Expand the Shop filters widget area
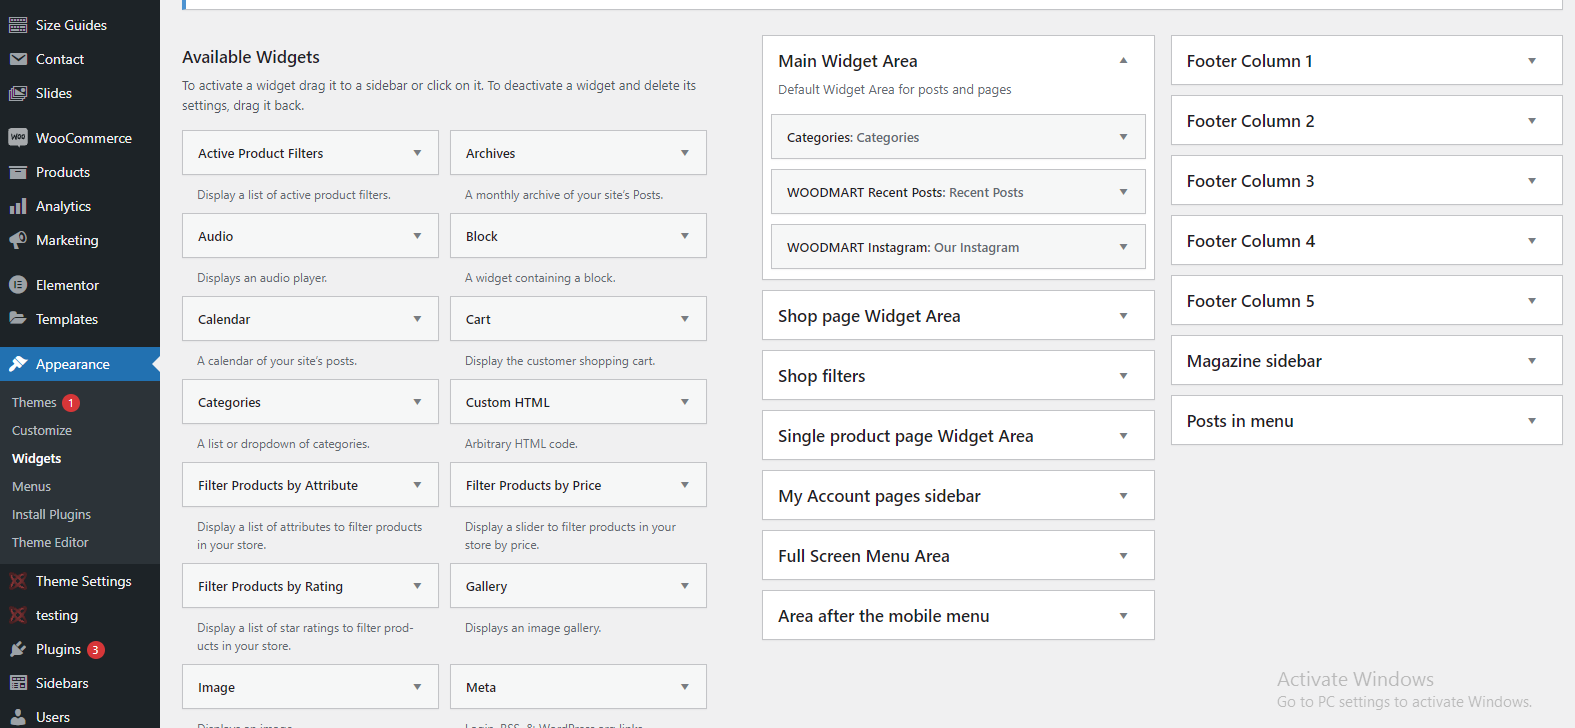The width and height of the screenshot is (1575, 728). (x=1123, y=376)
